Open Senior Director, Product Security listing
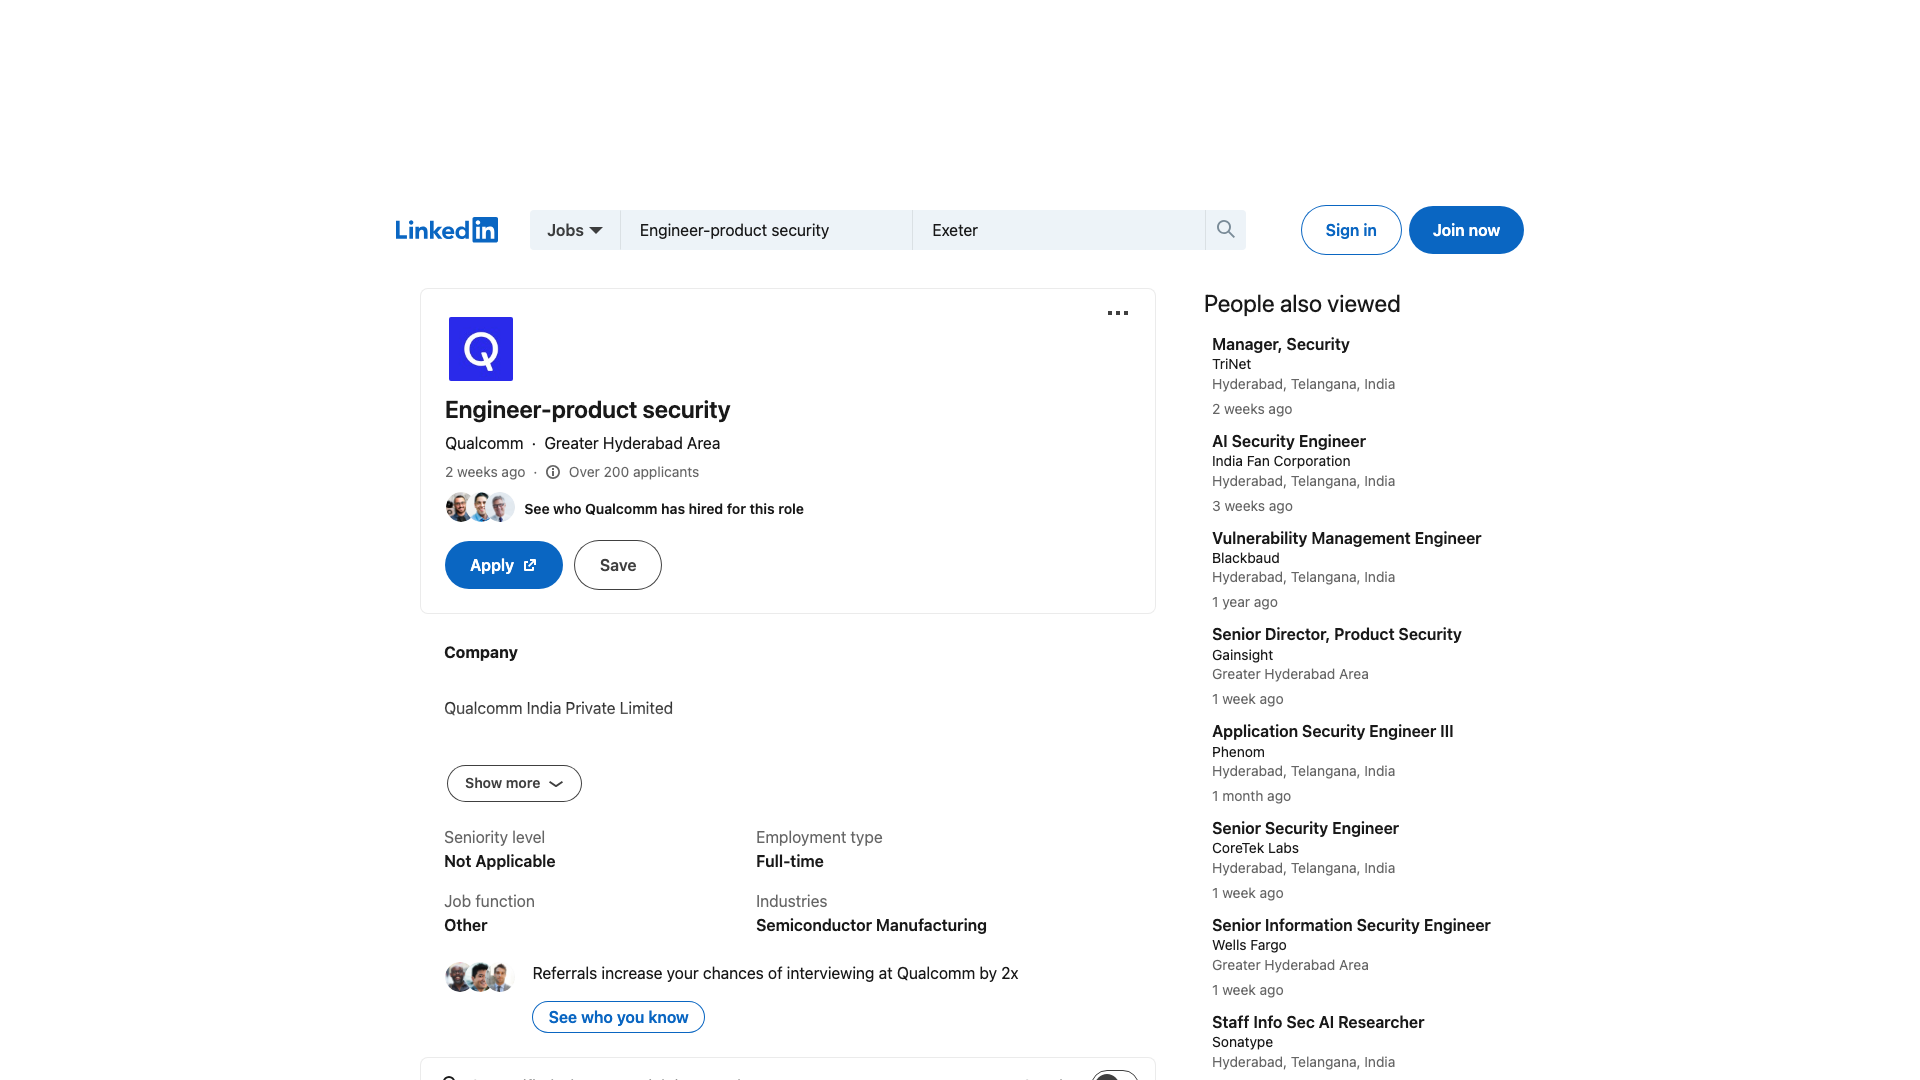 1337,634
